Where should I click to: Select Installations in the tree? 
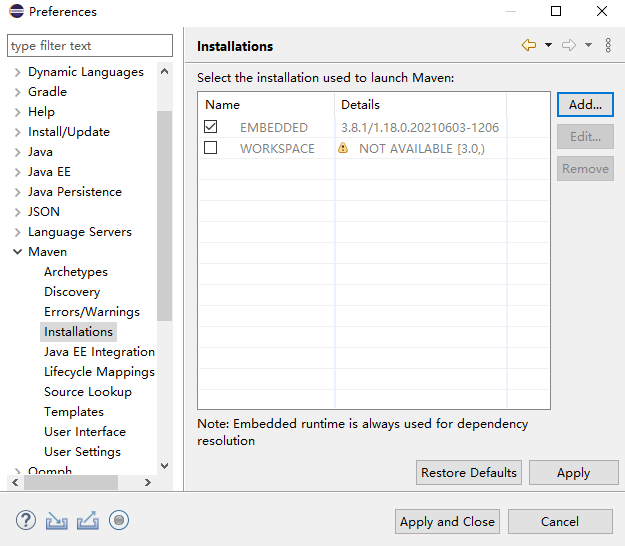pos(78,332)
